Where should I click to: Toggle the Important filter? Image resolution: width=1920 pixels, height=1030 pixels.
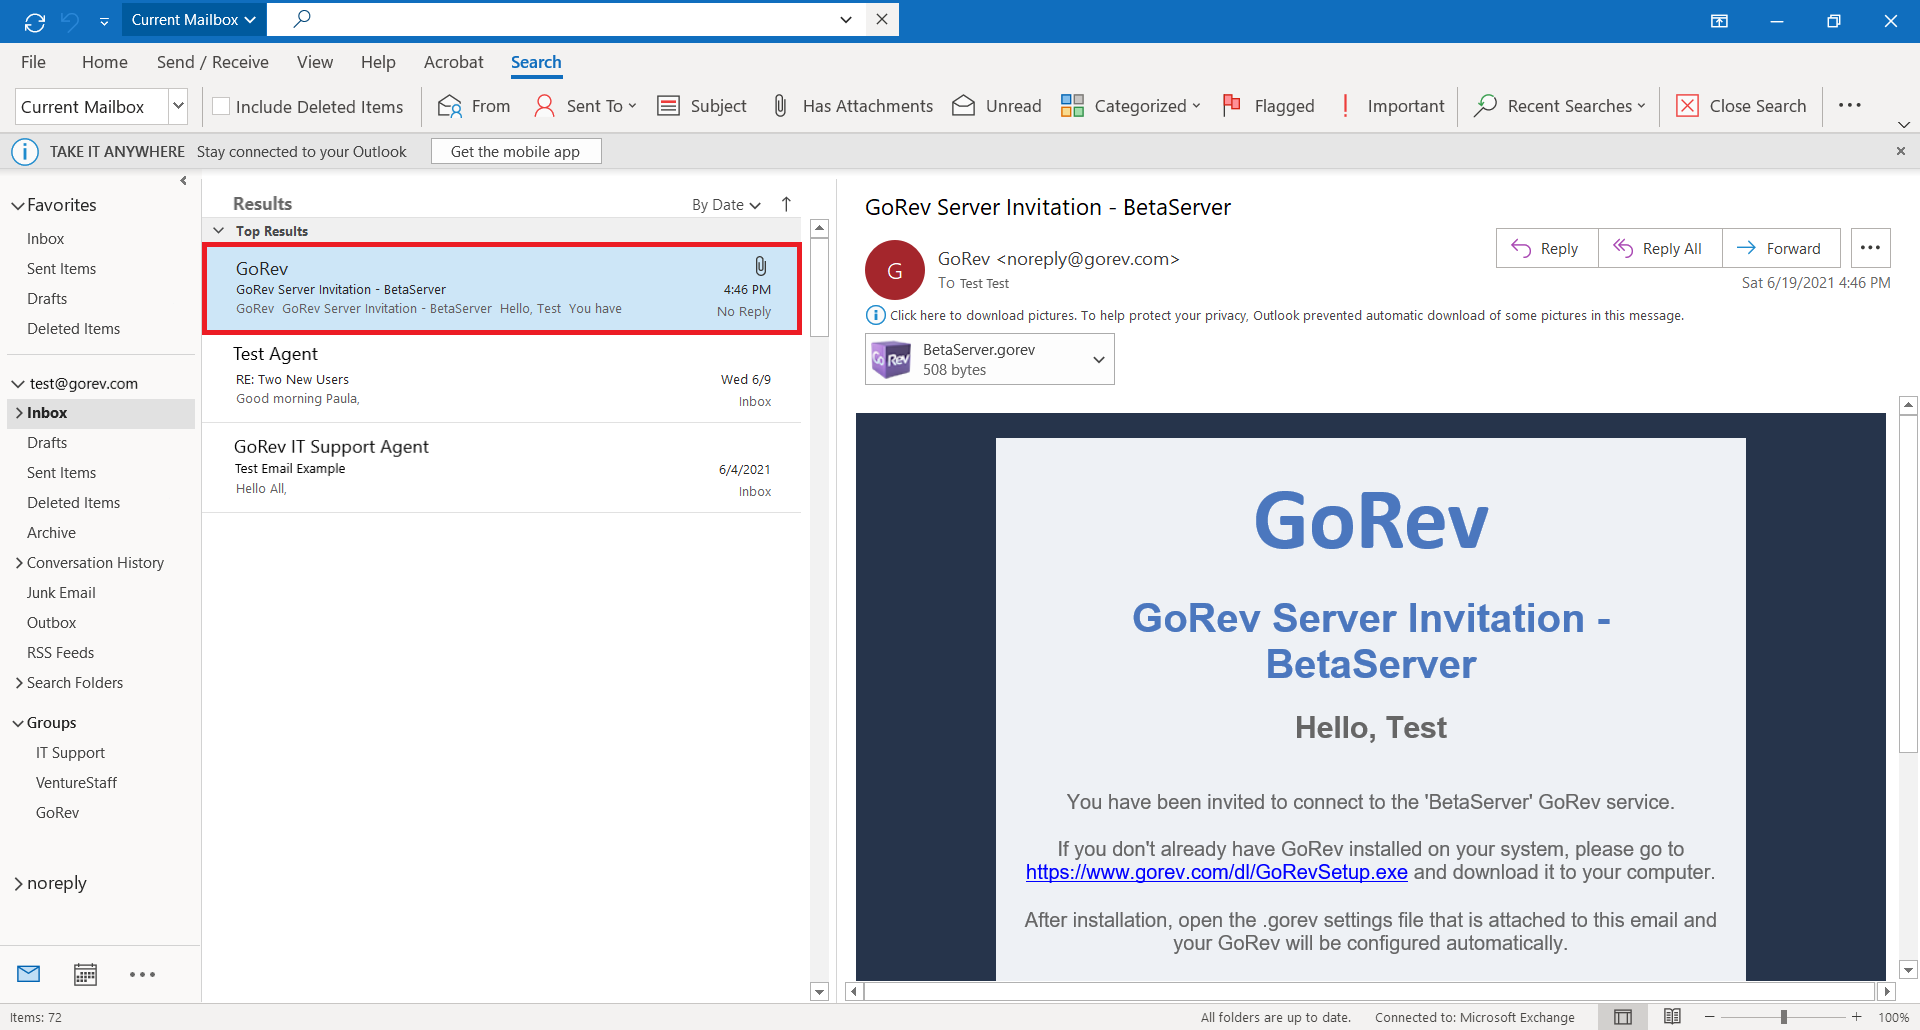click(1391, 106)
